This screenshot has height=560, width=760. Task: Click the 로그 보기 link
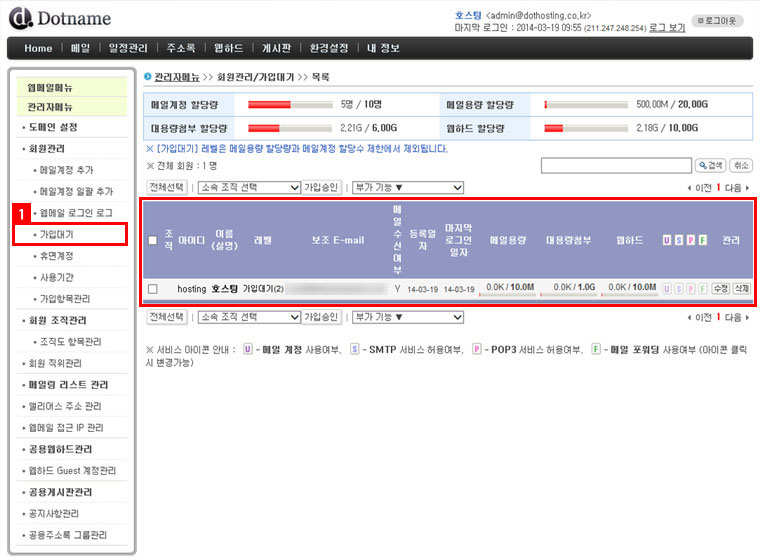point(667,28)
